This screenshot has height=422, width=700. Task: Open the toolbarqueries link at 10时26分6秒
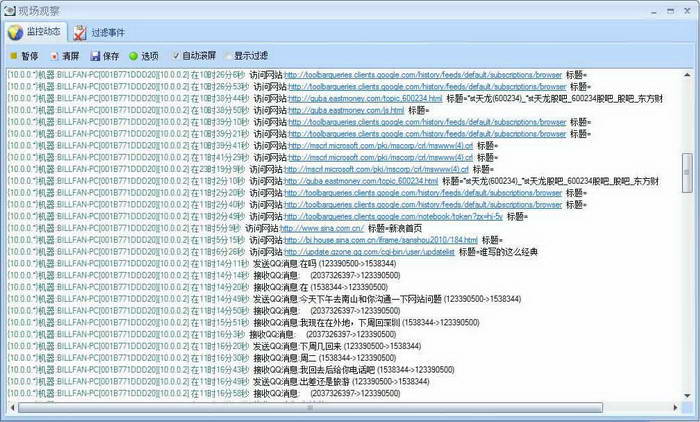click(x=423, y=75)
